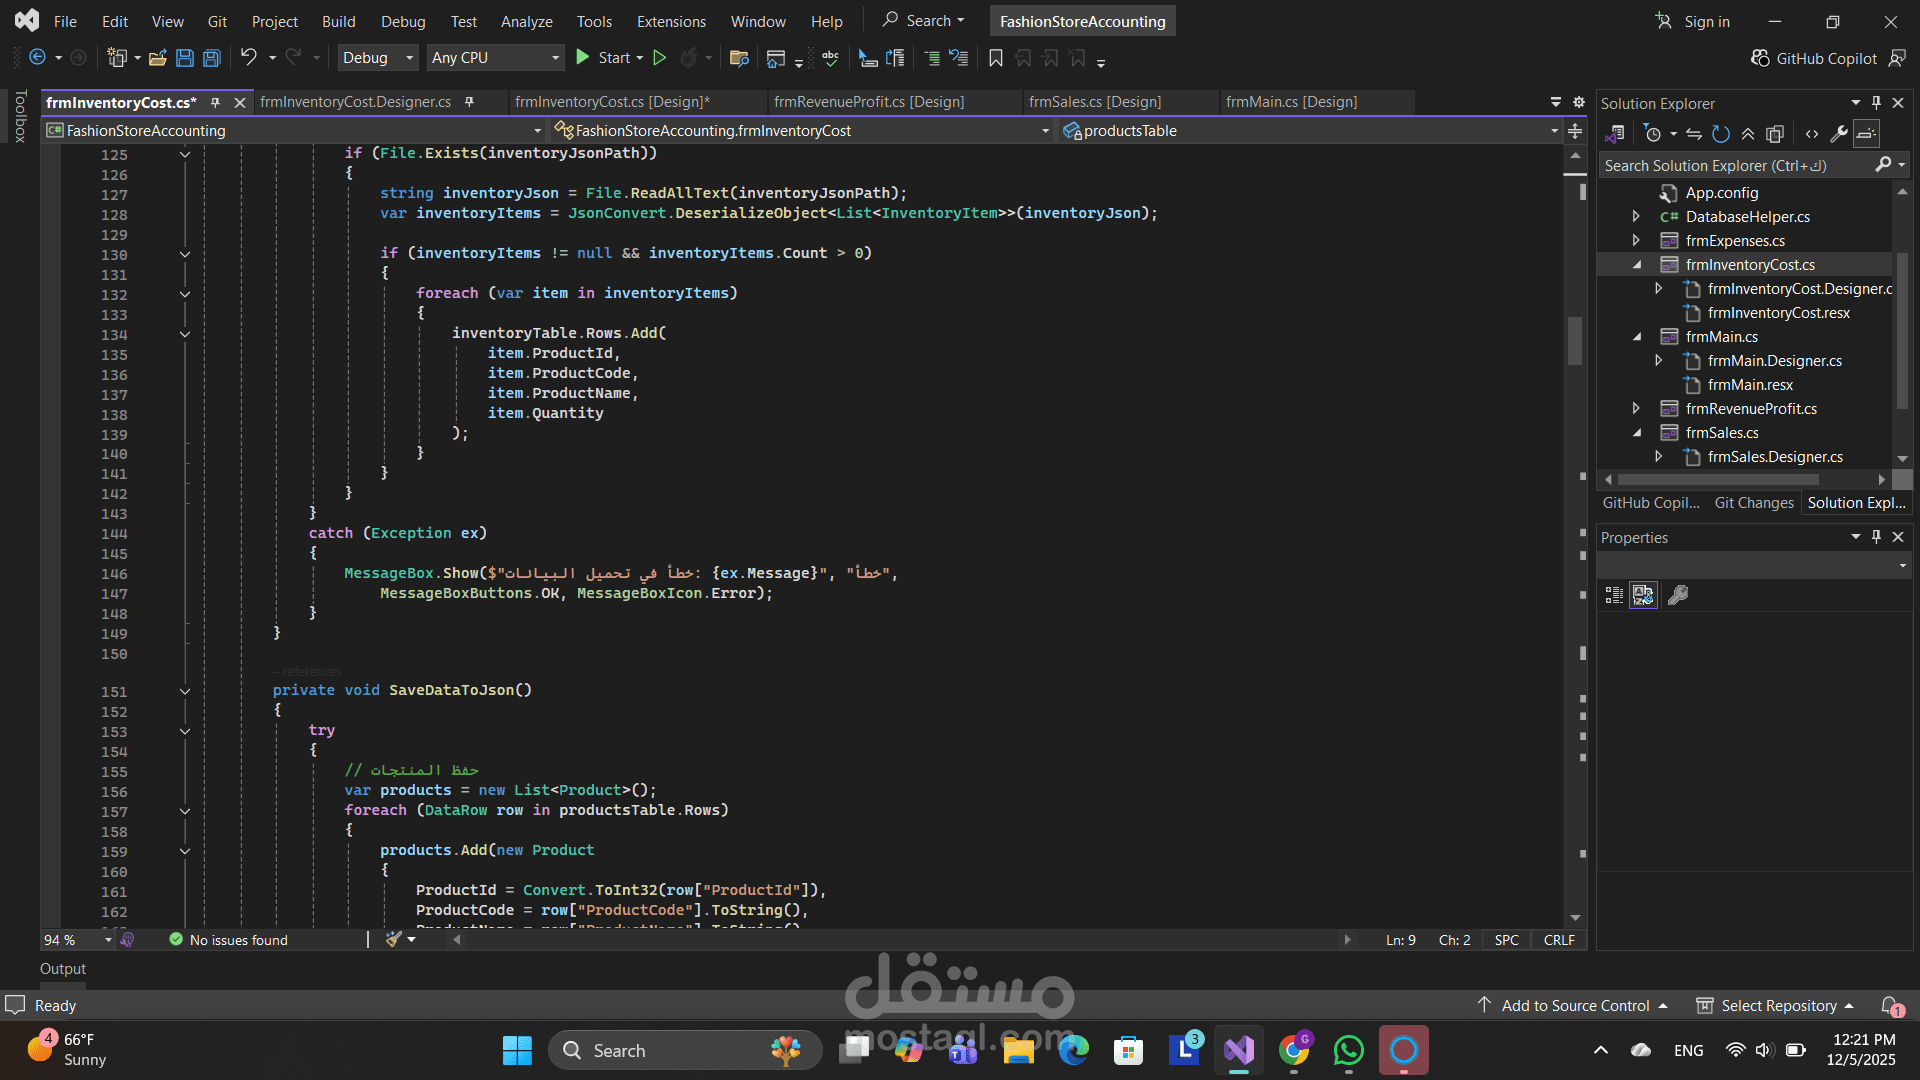Click Add to Source Control button
This screenshot has height=1080, width=1920.
coord(1575,1005)
